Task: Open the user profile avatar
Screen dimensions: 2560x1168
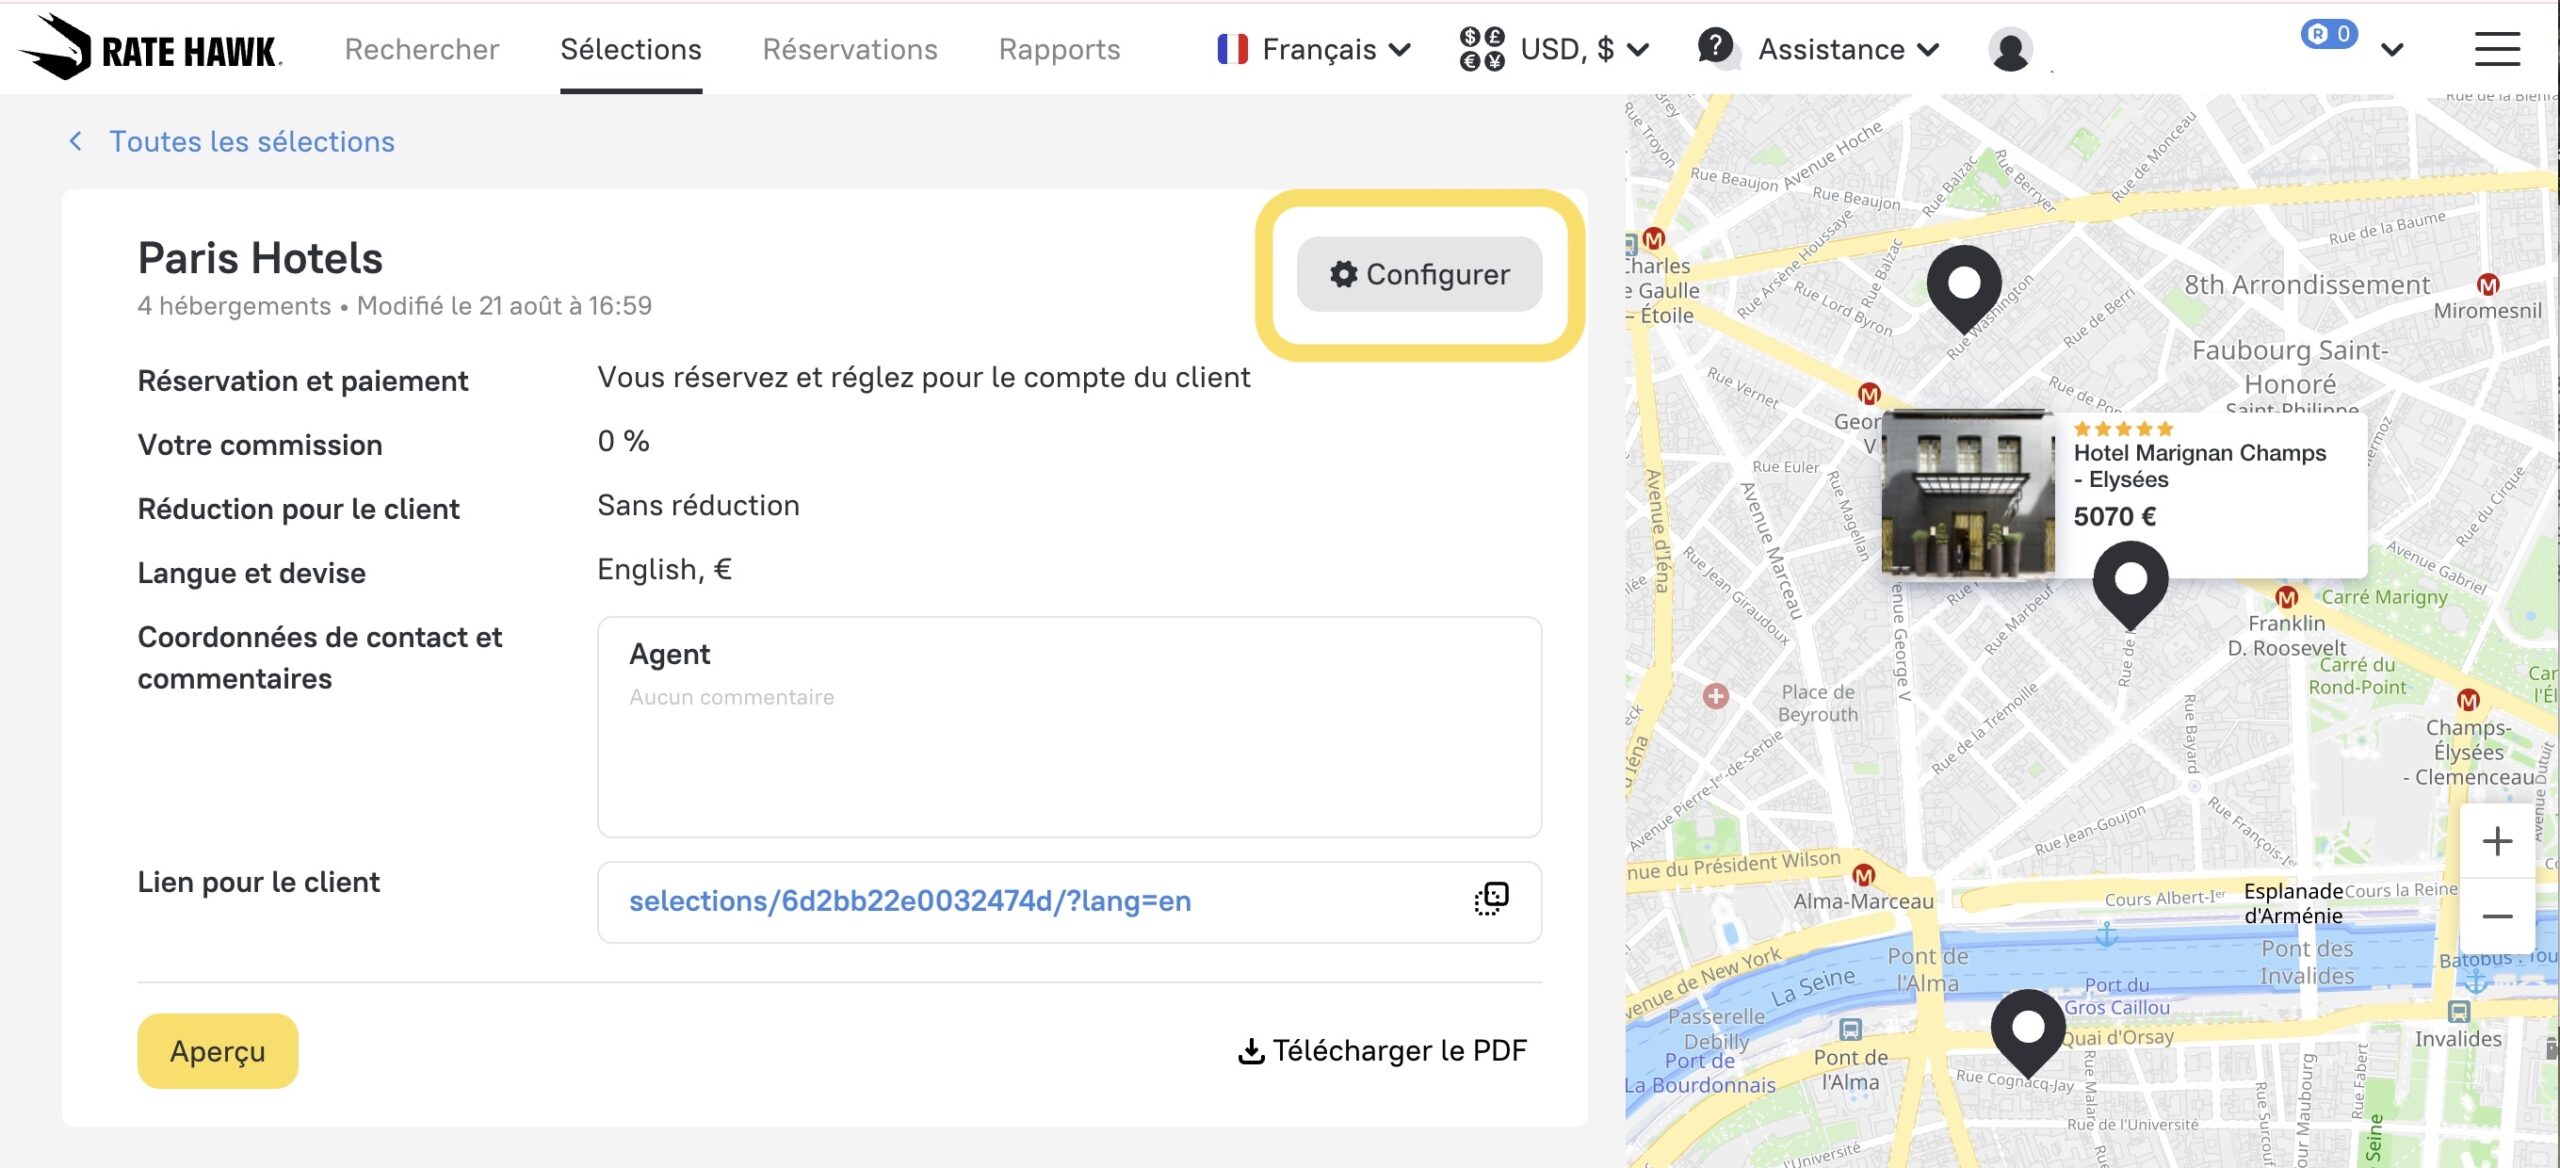Action: (2010, 50)
